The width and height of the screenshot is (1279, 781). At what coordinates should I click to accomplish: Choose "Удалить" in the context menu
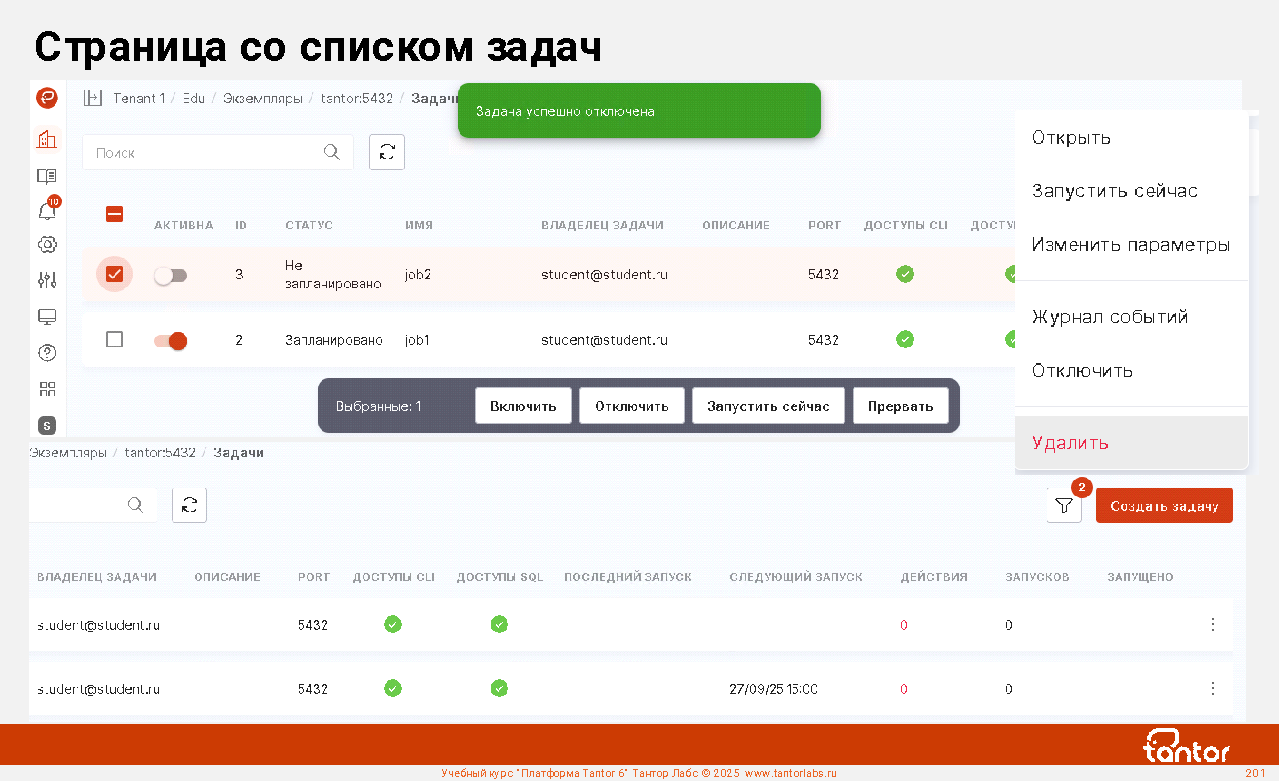point(1070,443)
